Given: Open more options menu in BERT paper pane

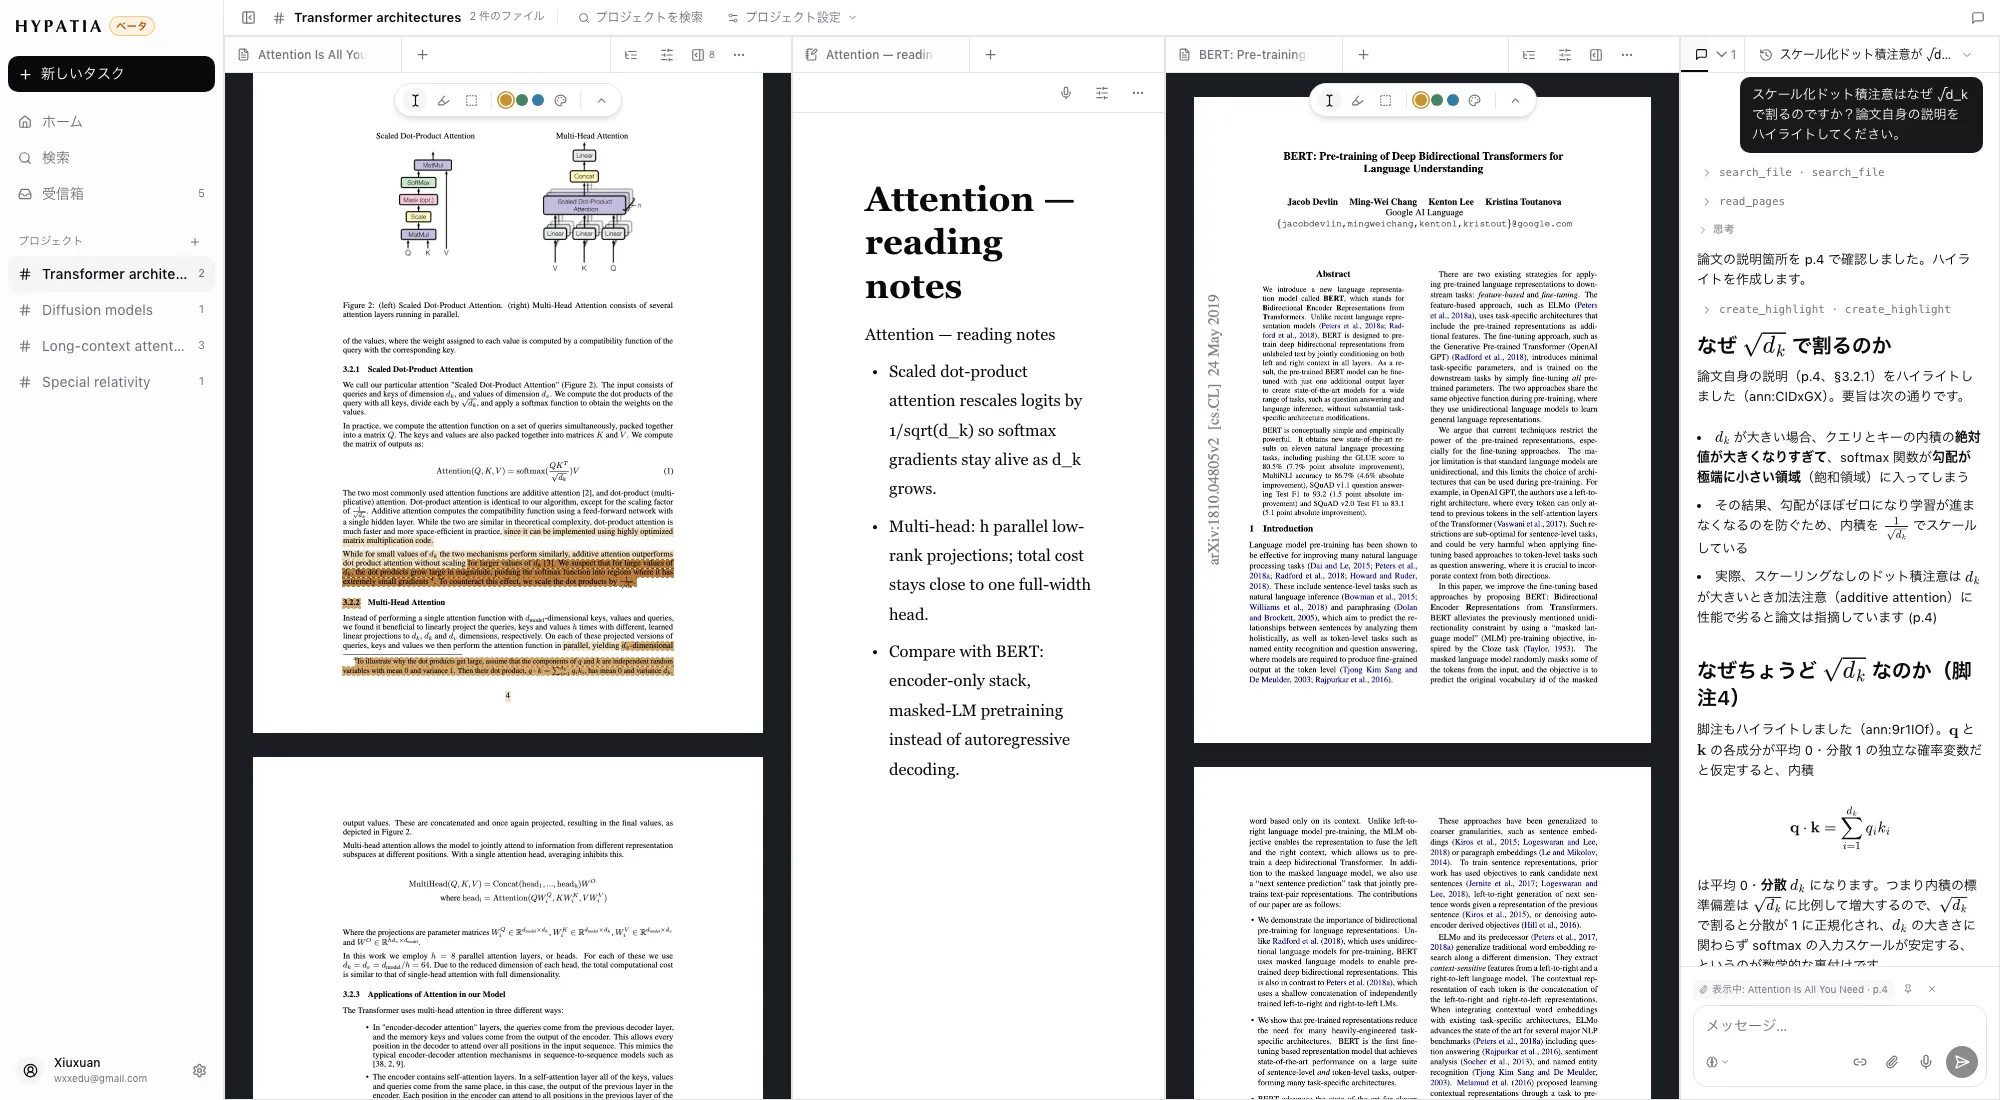Looking at the screenshot, I should click(1627, 55).
